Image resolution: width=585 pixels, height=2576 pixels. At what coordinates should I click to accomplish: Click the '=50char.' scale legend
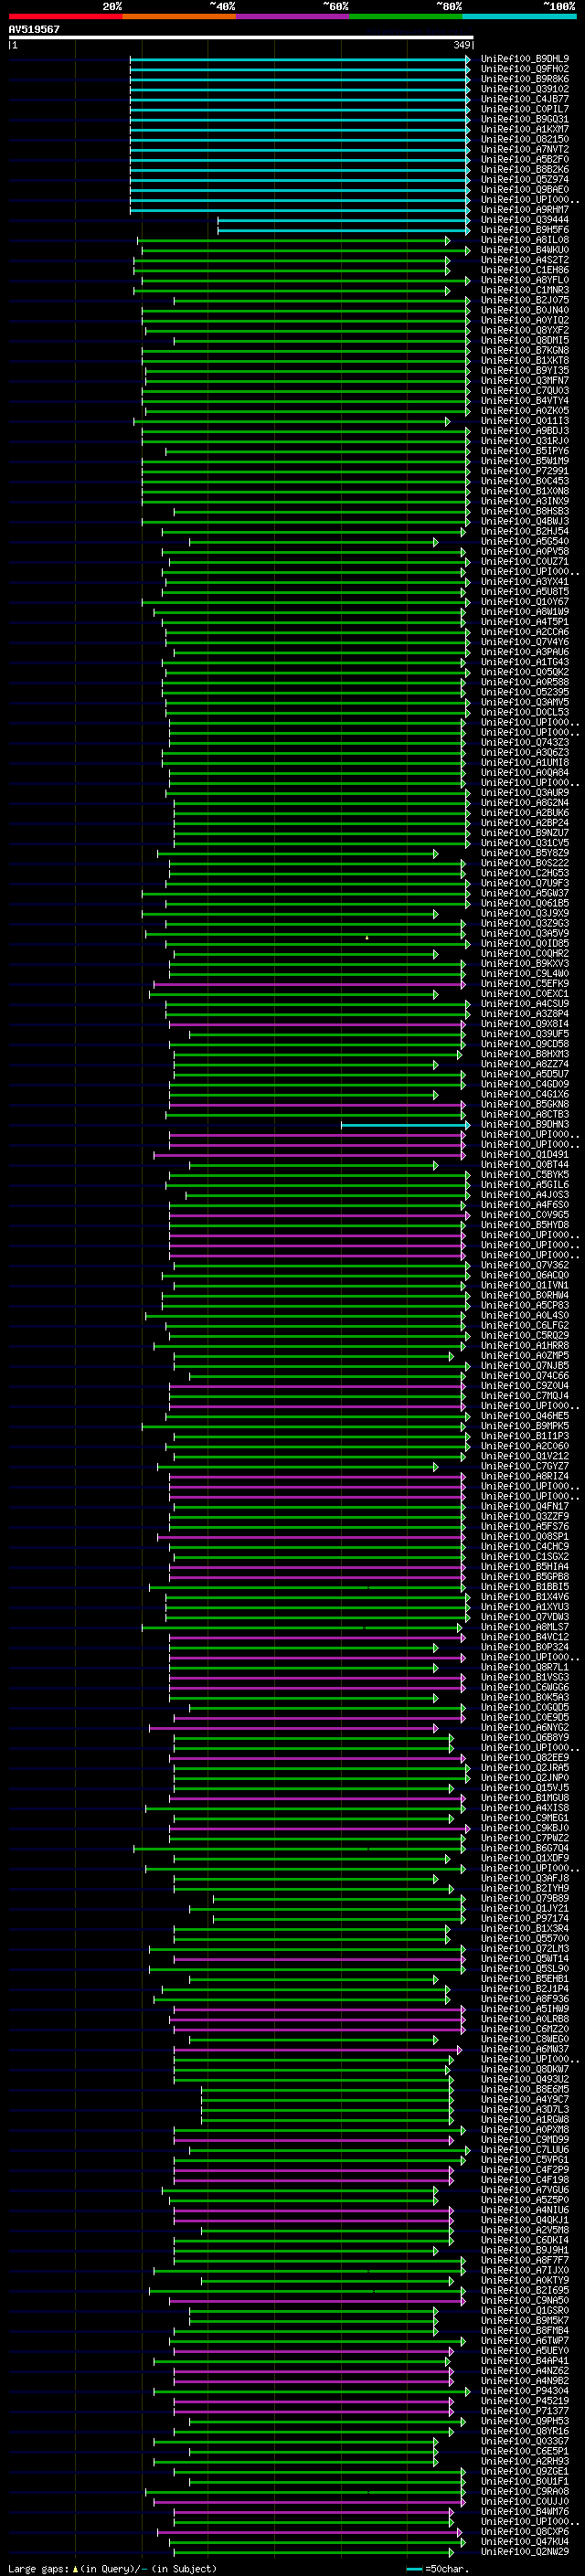(437, 2568)
